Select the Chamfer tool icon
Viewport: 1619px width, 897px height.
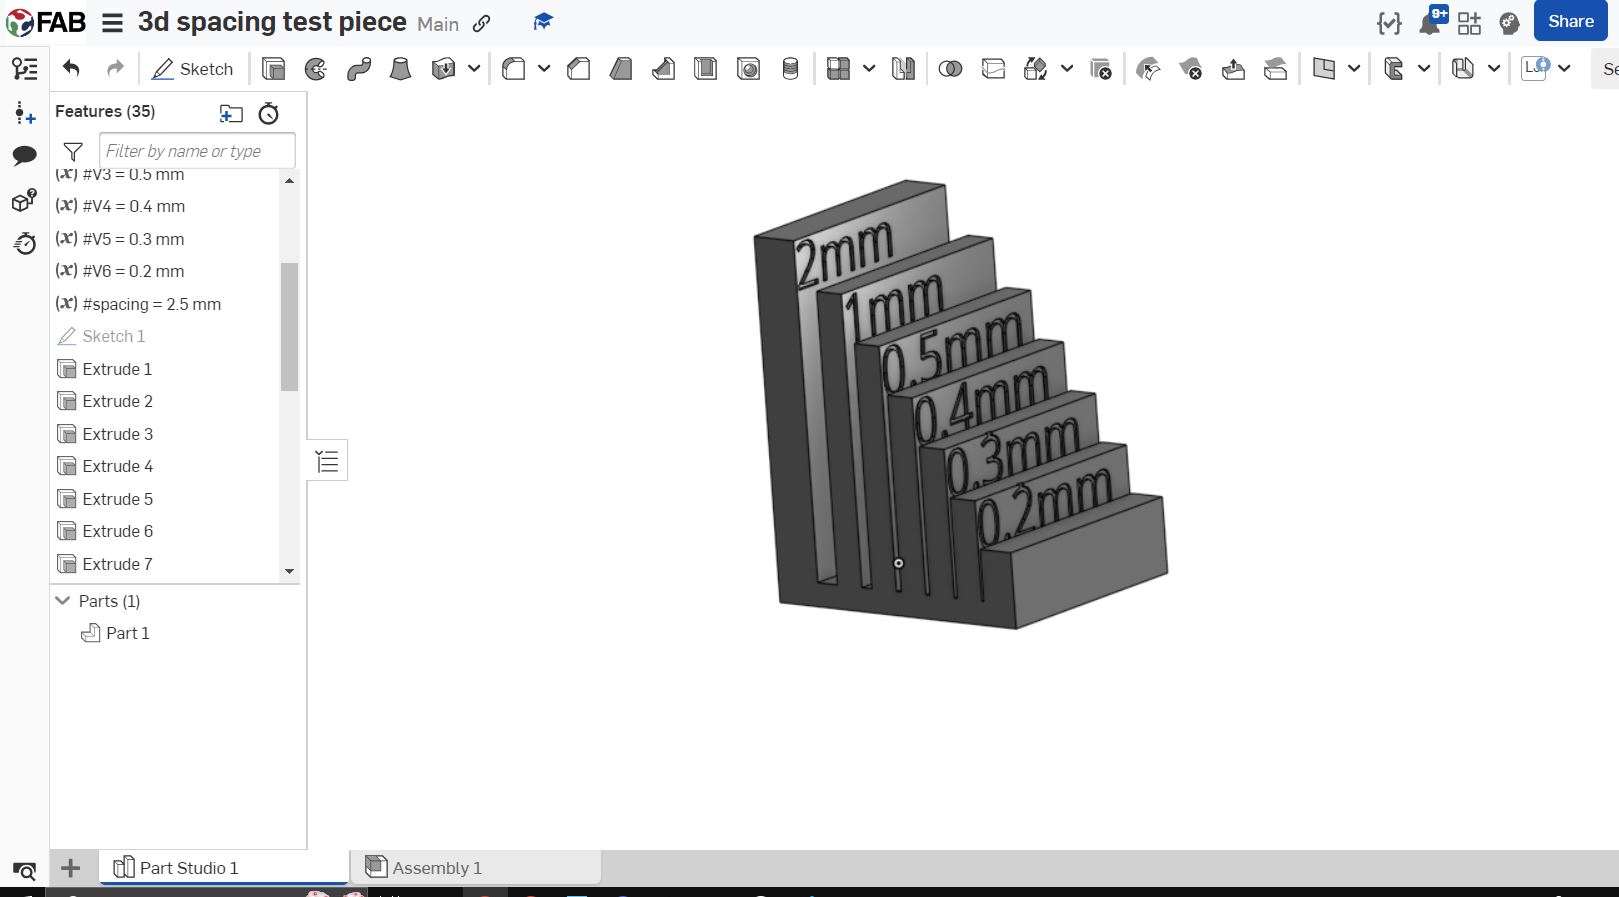pos(578,69)
